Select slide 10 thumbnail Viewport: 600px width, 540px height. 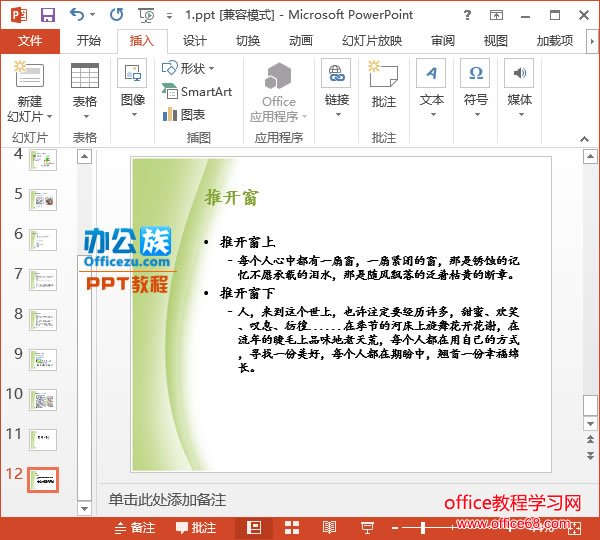[43, 400]
